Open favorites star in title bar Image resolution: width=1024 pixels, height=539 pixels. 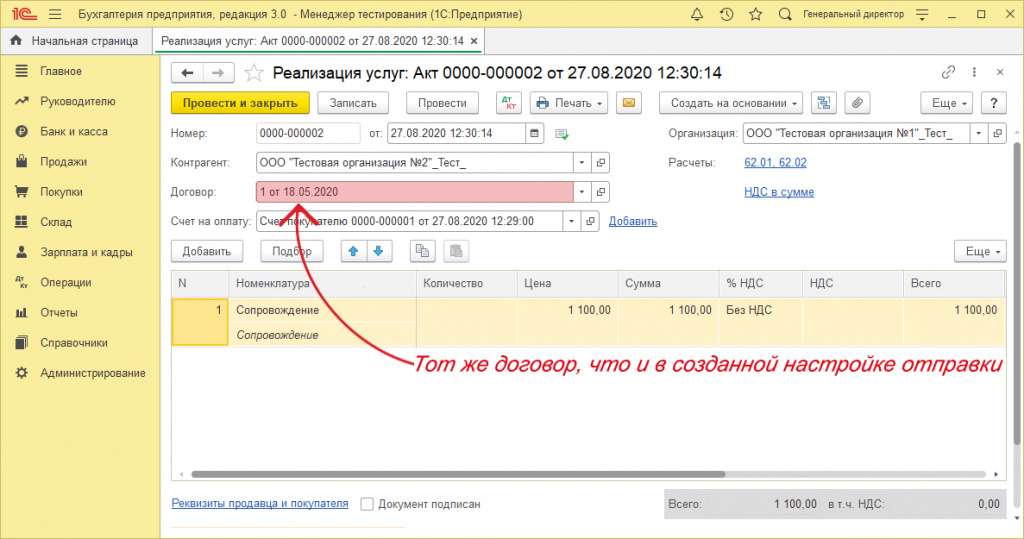[756, 14]
